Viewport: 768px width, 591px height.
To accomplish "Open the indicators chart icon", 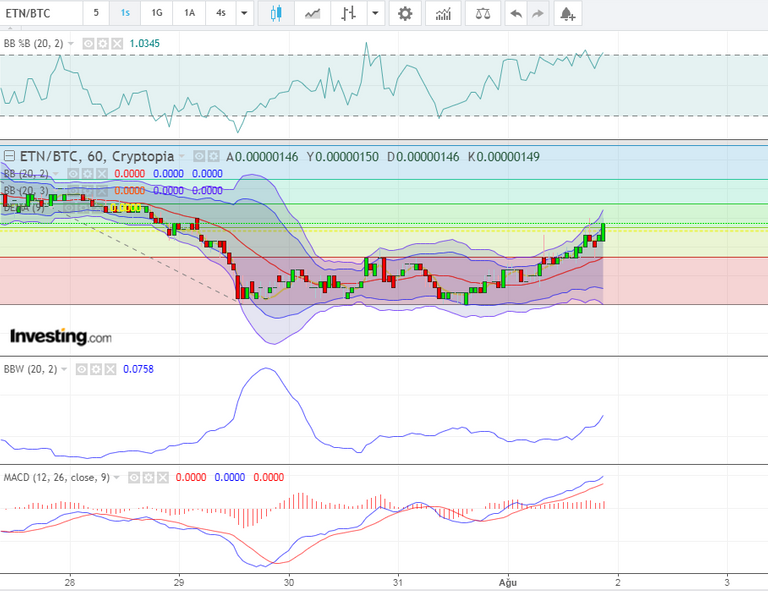I will pyautogui.click(x=443, y=13).
